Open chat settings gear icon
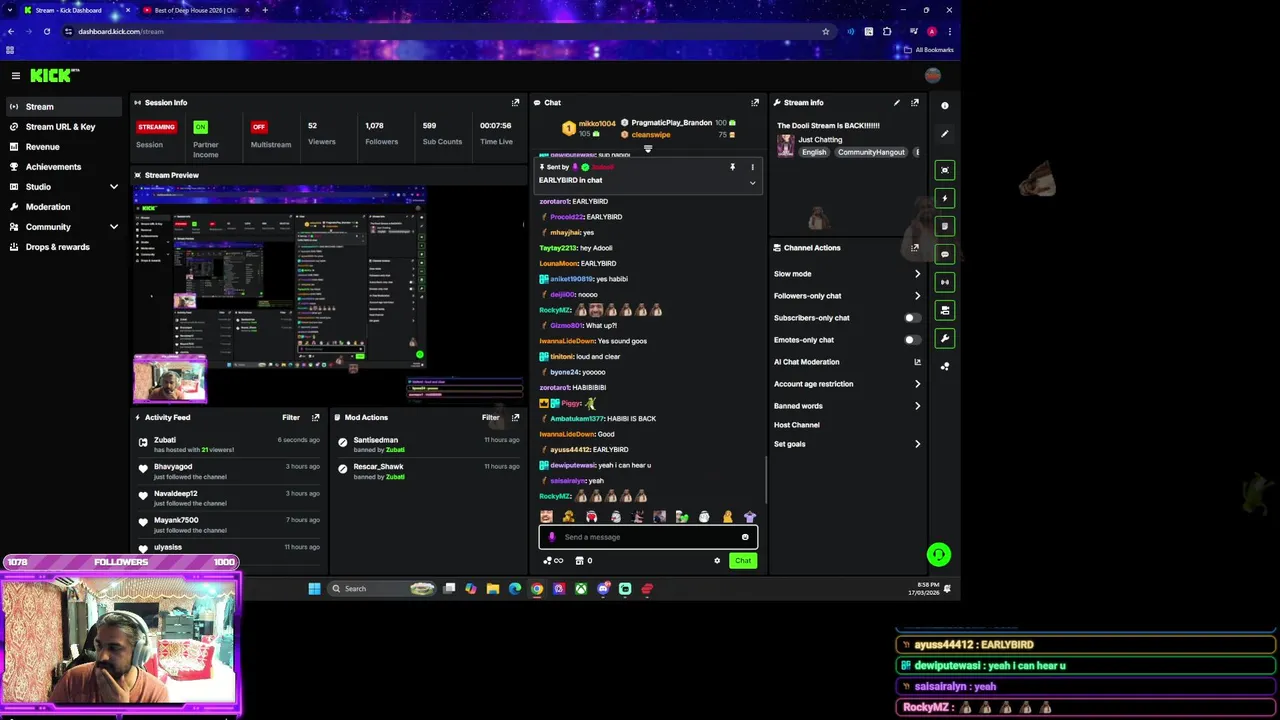 click(717, 560)
